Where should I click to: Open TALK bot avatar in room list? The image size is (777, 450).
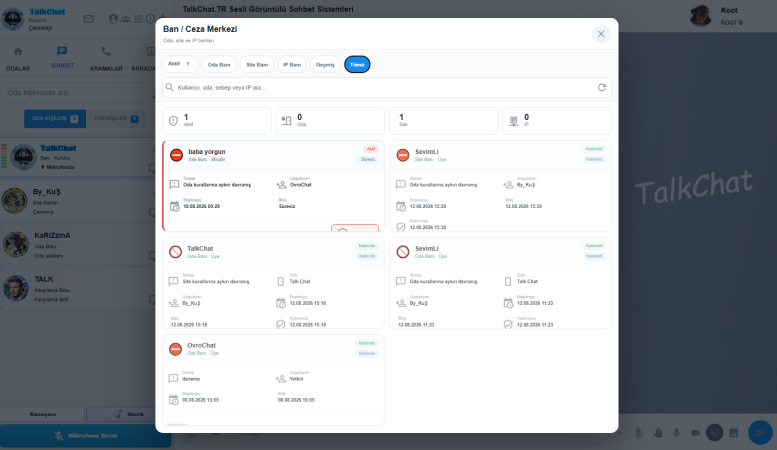point(16,288)
